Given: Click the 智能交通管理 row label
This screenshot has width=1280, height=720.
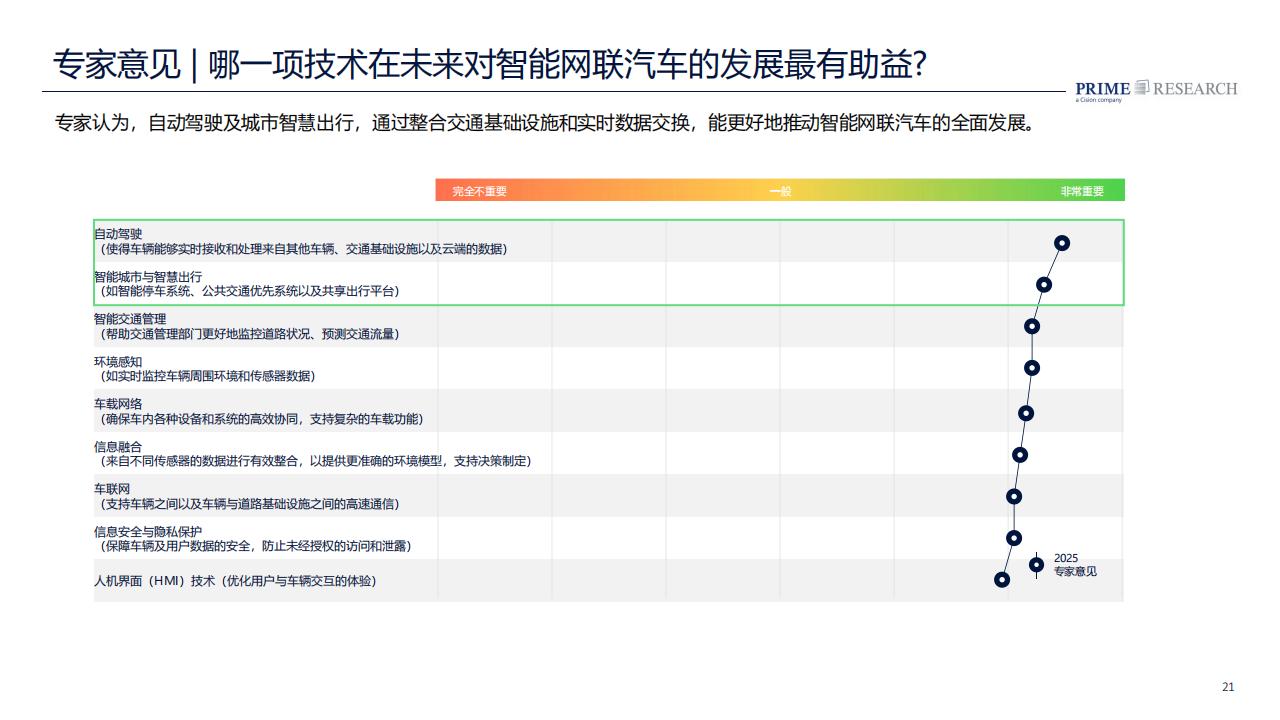Looking at the screenshot, I should click(130, 319).
